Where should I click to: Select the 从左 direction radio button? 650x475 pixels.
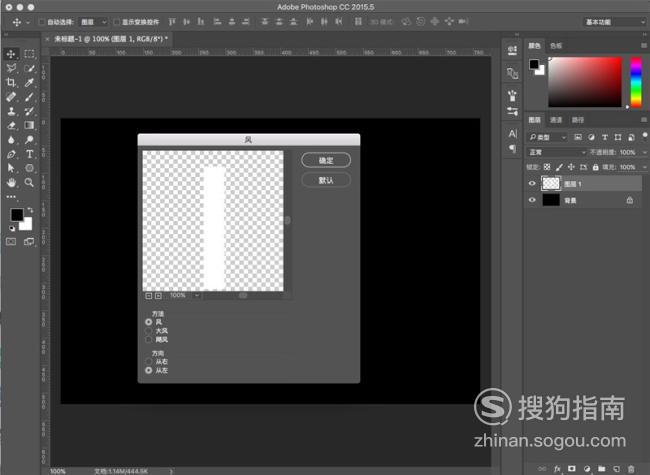point(149,370)
